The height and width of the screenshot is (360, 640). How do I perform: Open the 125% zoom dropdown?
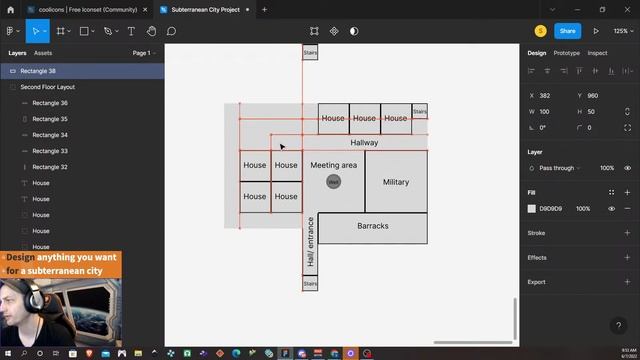click(623, 31)
